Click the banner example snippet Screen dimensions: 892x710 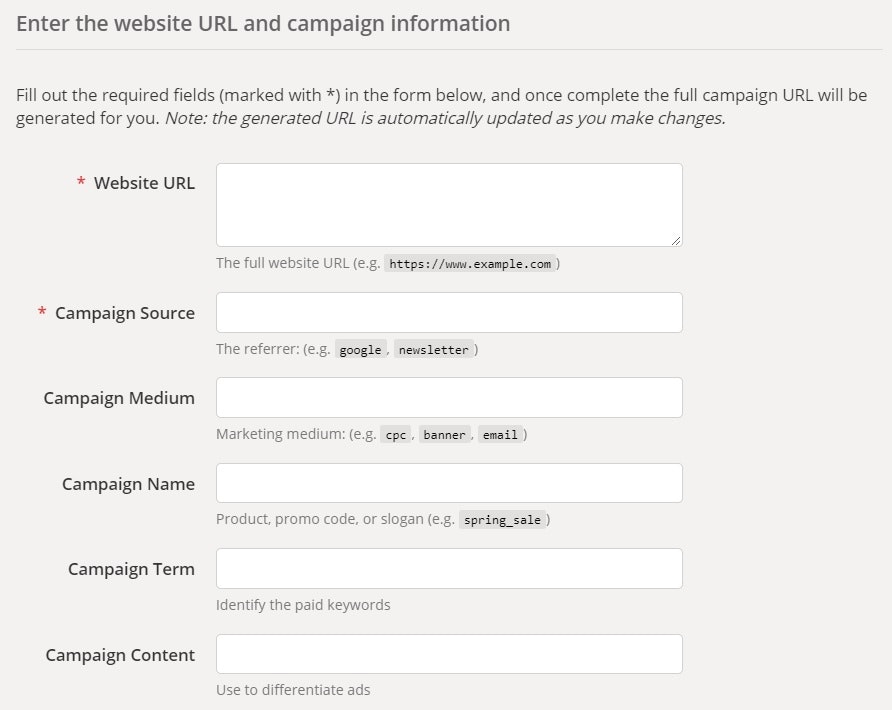click(x=444, y=434)
